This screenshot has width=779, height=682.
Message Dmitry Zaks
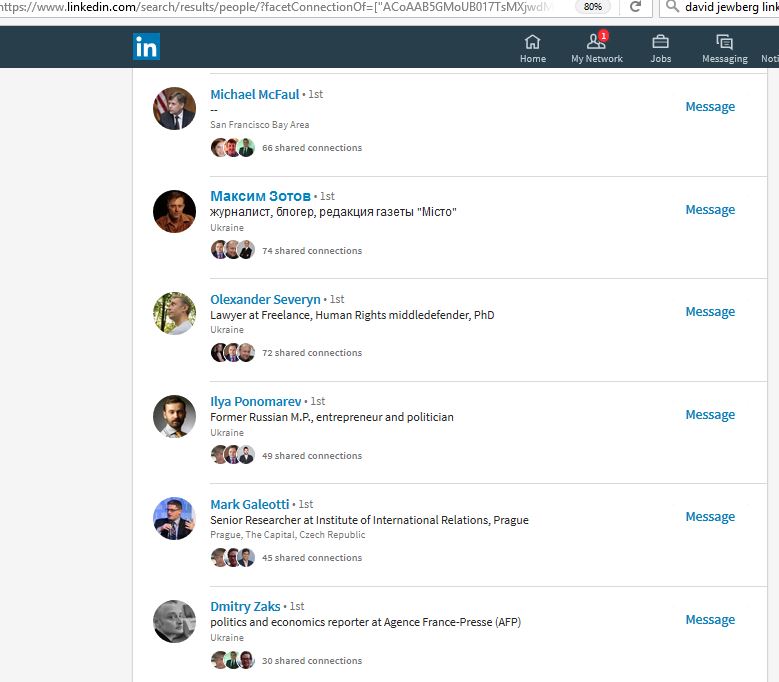[x=710, y=620]
